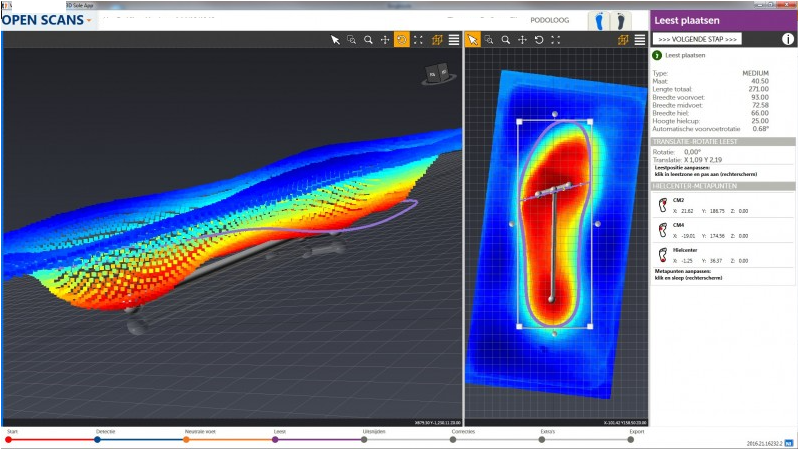Select the rotate tool in the 3D view toolbar
The height and width of the screenshot is (449, 798).
(401, 40)
